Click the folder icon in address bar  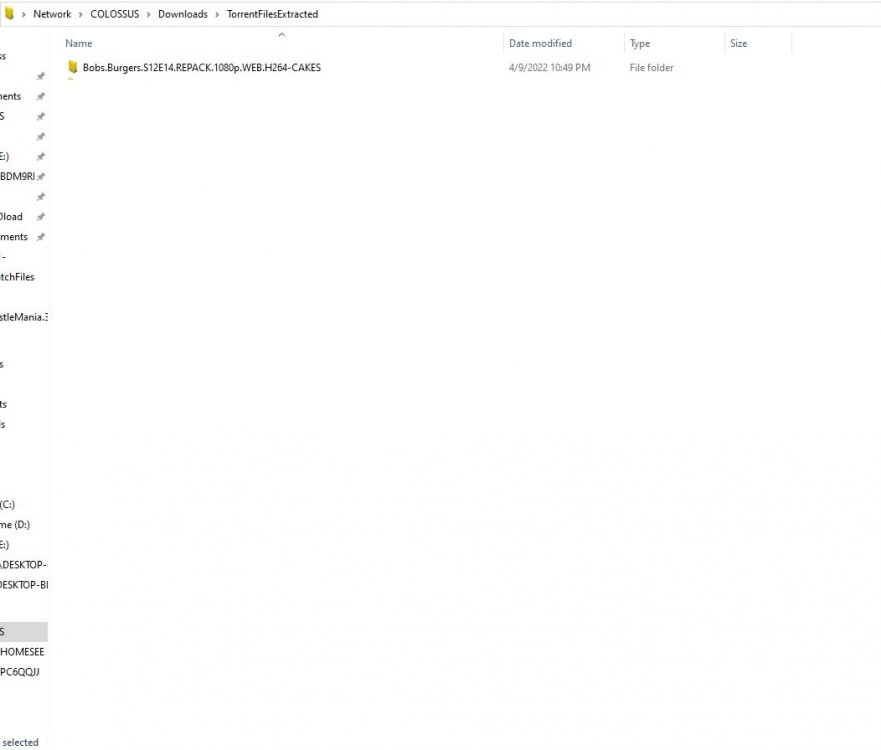pyautogui.click(x=9, y=14)
